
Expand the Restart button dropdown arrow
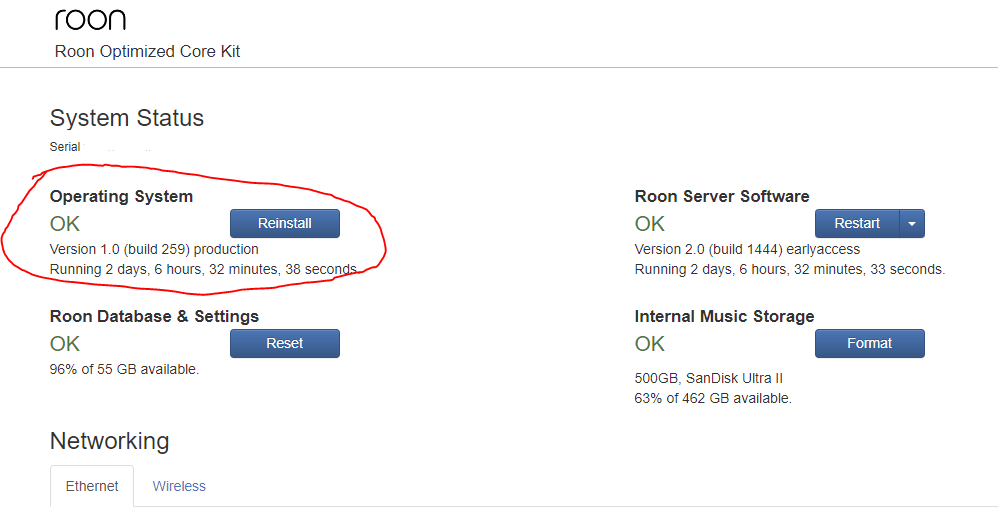[912, 223]
